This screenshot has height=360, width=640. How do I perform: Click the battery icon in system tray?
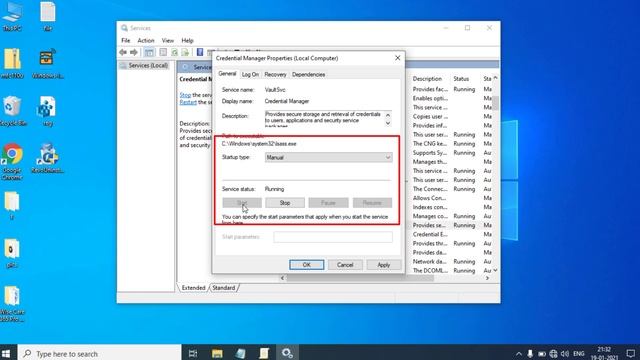click(542, 353)
